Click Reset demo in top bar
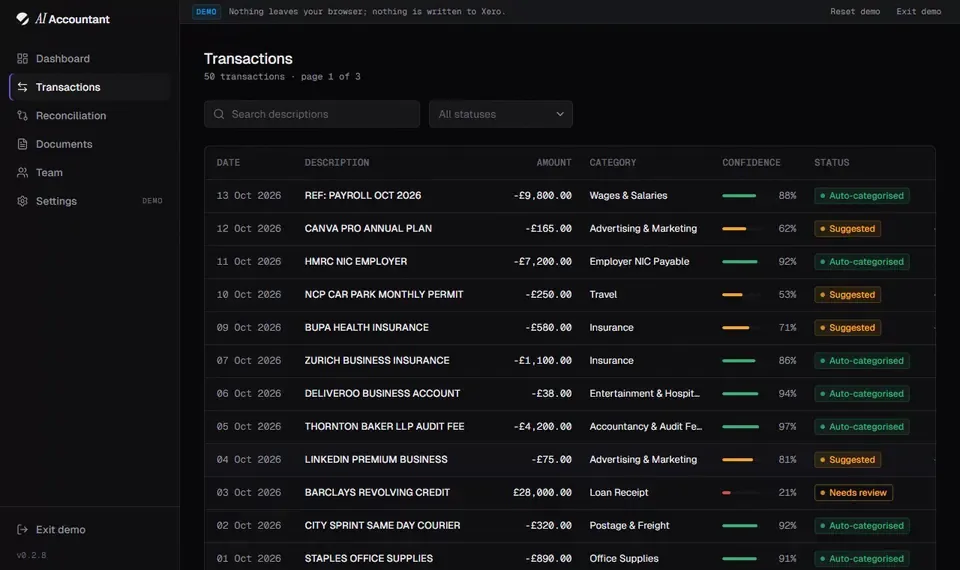The height and width of the screenshot is (570, 960). (x=855, y=11)
